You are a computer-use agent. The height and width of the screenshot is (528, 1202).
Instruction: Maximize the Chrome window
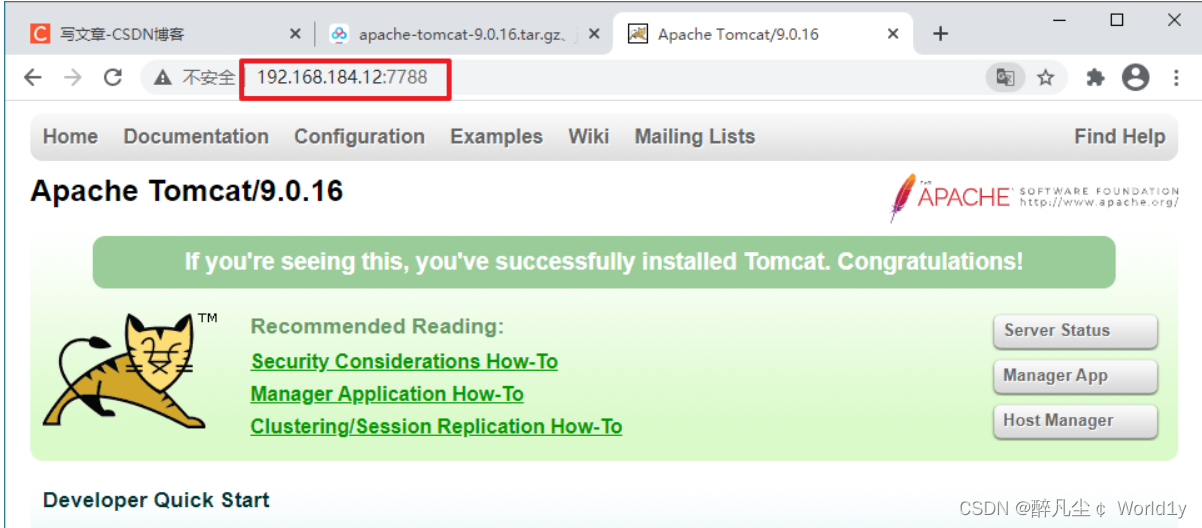(1117, 20)
